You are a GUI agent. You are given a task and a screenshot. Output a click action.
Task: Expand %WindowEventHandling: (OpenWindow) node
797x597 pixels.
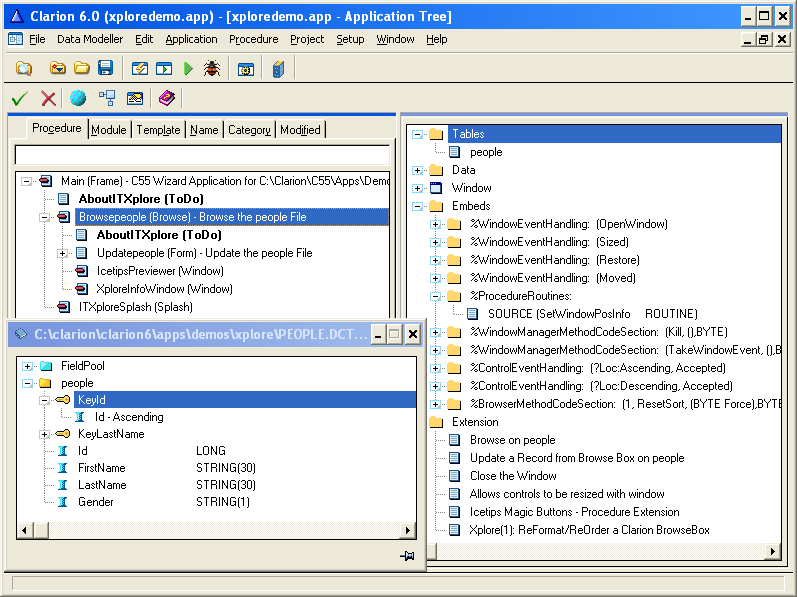(x=435, y=224)
